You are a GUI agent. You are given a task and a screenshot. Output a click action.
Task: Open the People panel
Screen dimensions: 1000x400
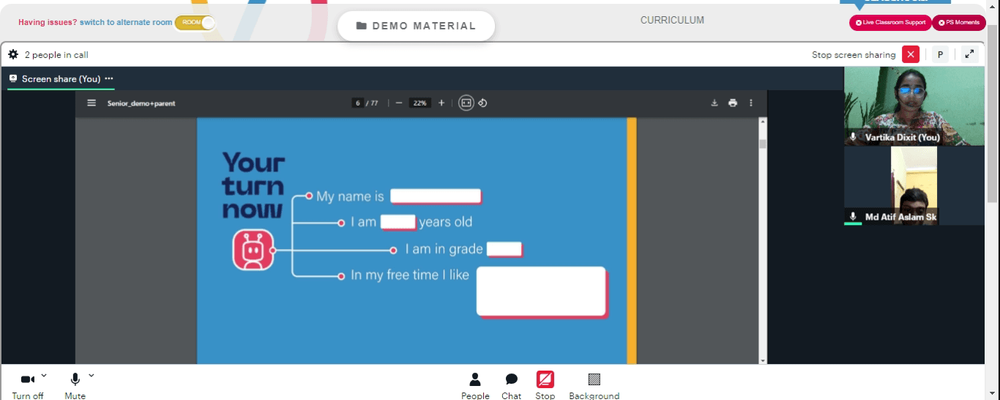tap(475, 385)
